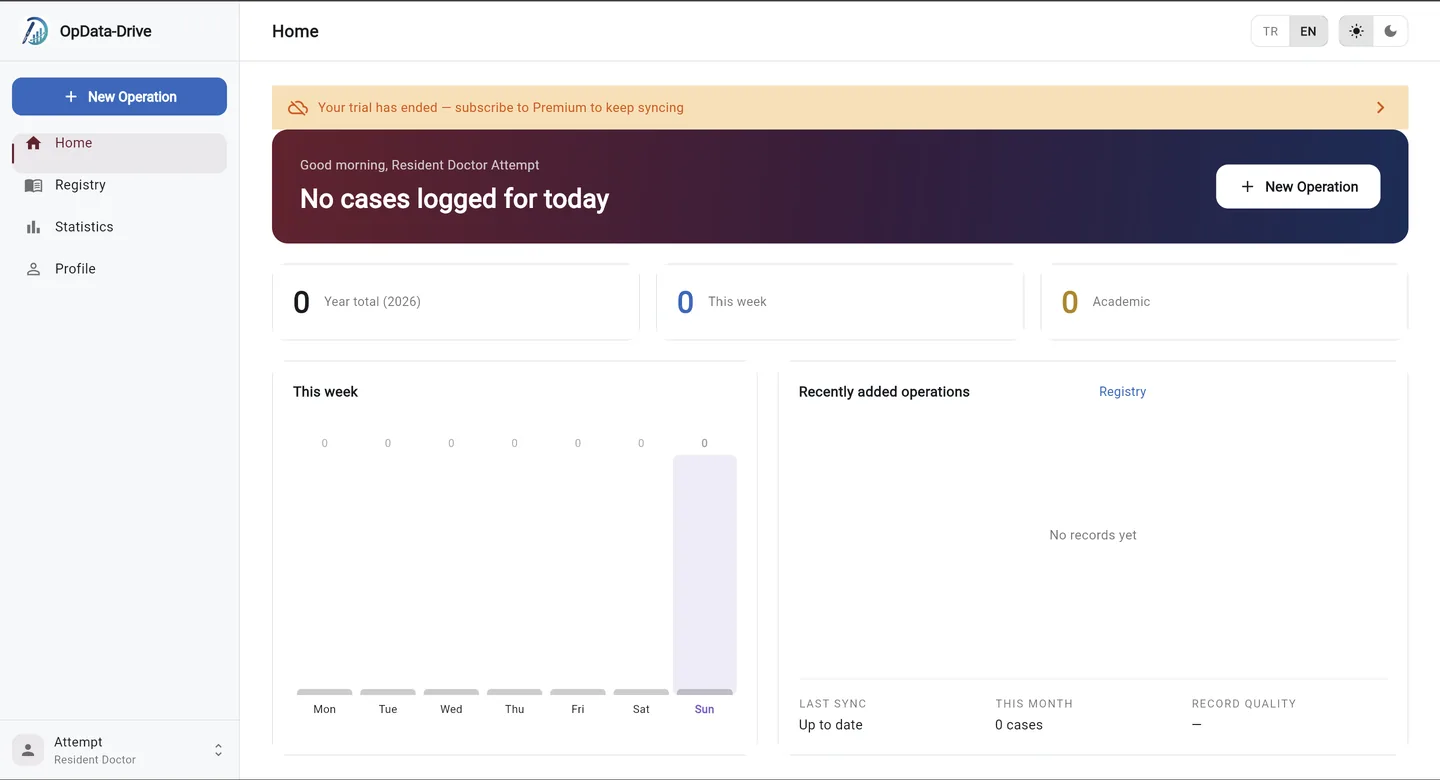Follow the Registry link in recent operations
1440x780 pixels.
tap(1122, 392)
